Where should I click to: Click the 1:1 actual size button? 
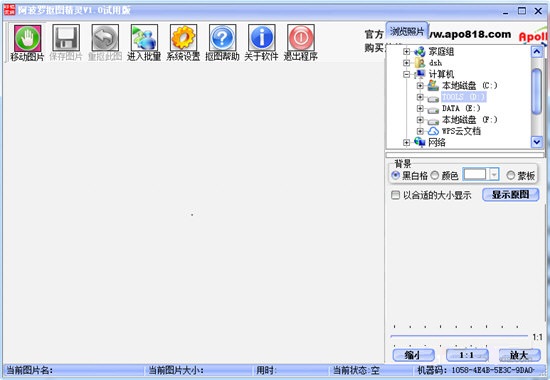pyautogui.click(x=467, y=355)
